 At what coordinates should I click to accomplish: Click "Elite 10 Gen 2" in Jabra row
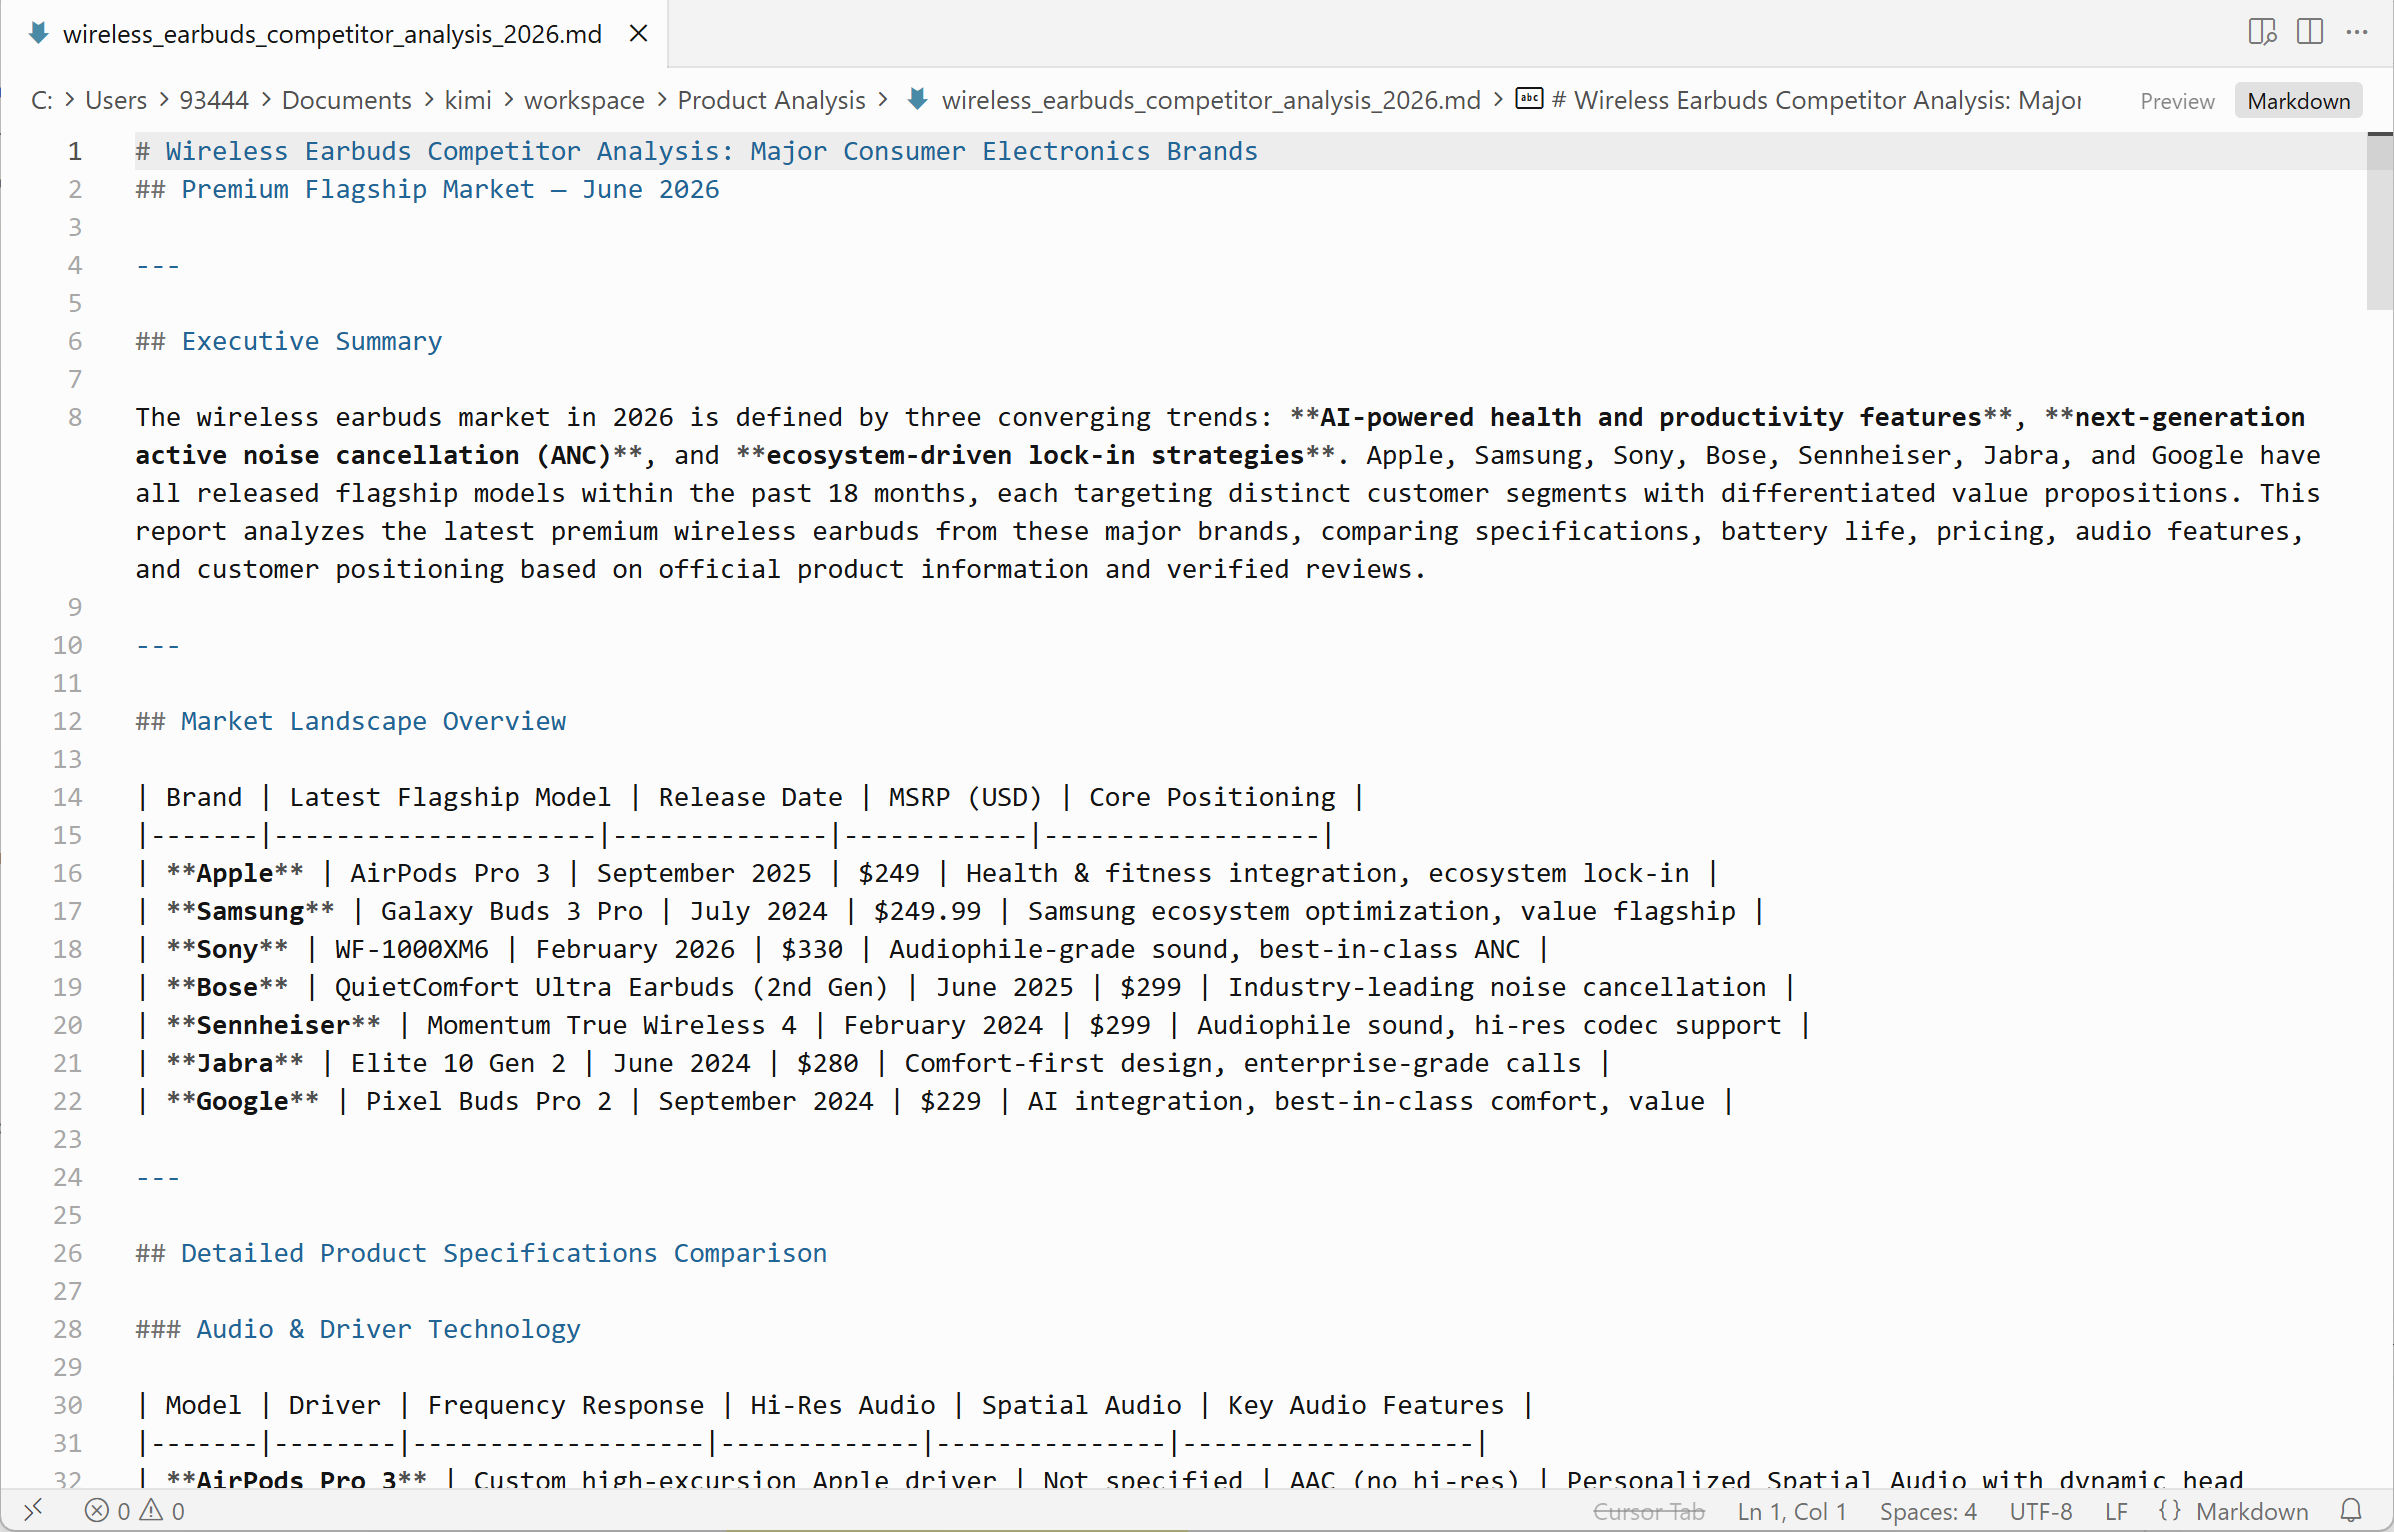pos(458,1063)
